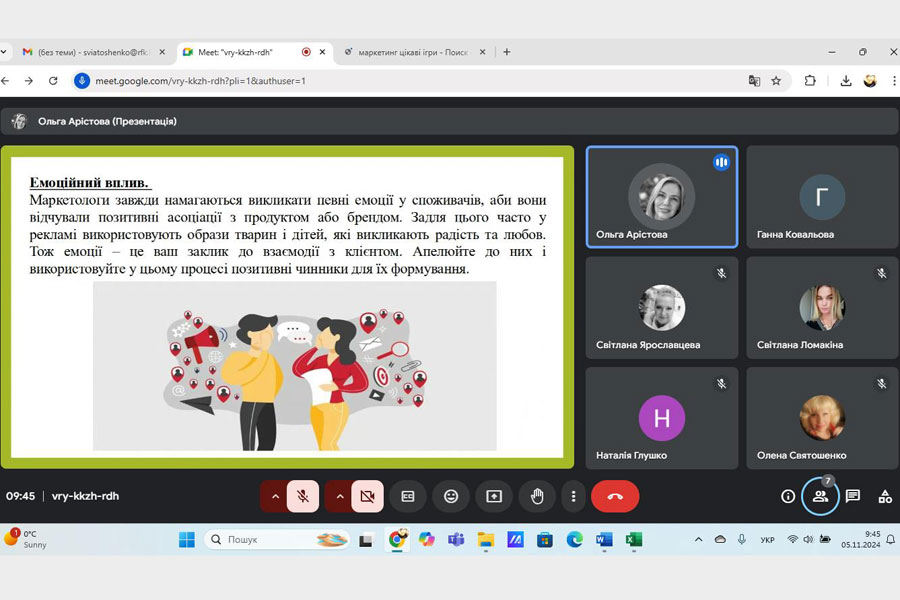Show the participants list panel
The image size is (900, 600).
(x=820, y=496)
